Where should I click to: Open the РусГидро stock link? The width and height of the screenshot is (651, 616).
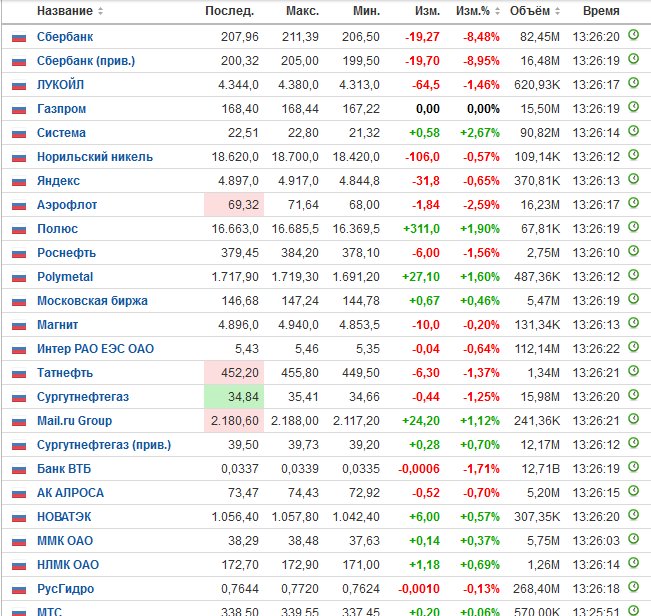click(66, 589)
